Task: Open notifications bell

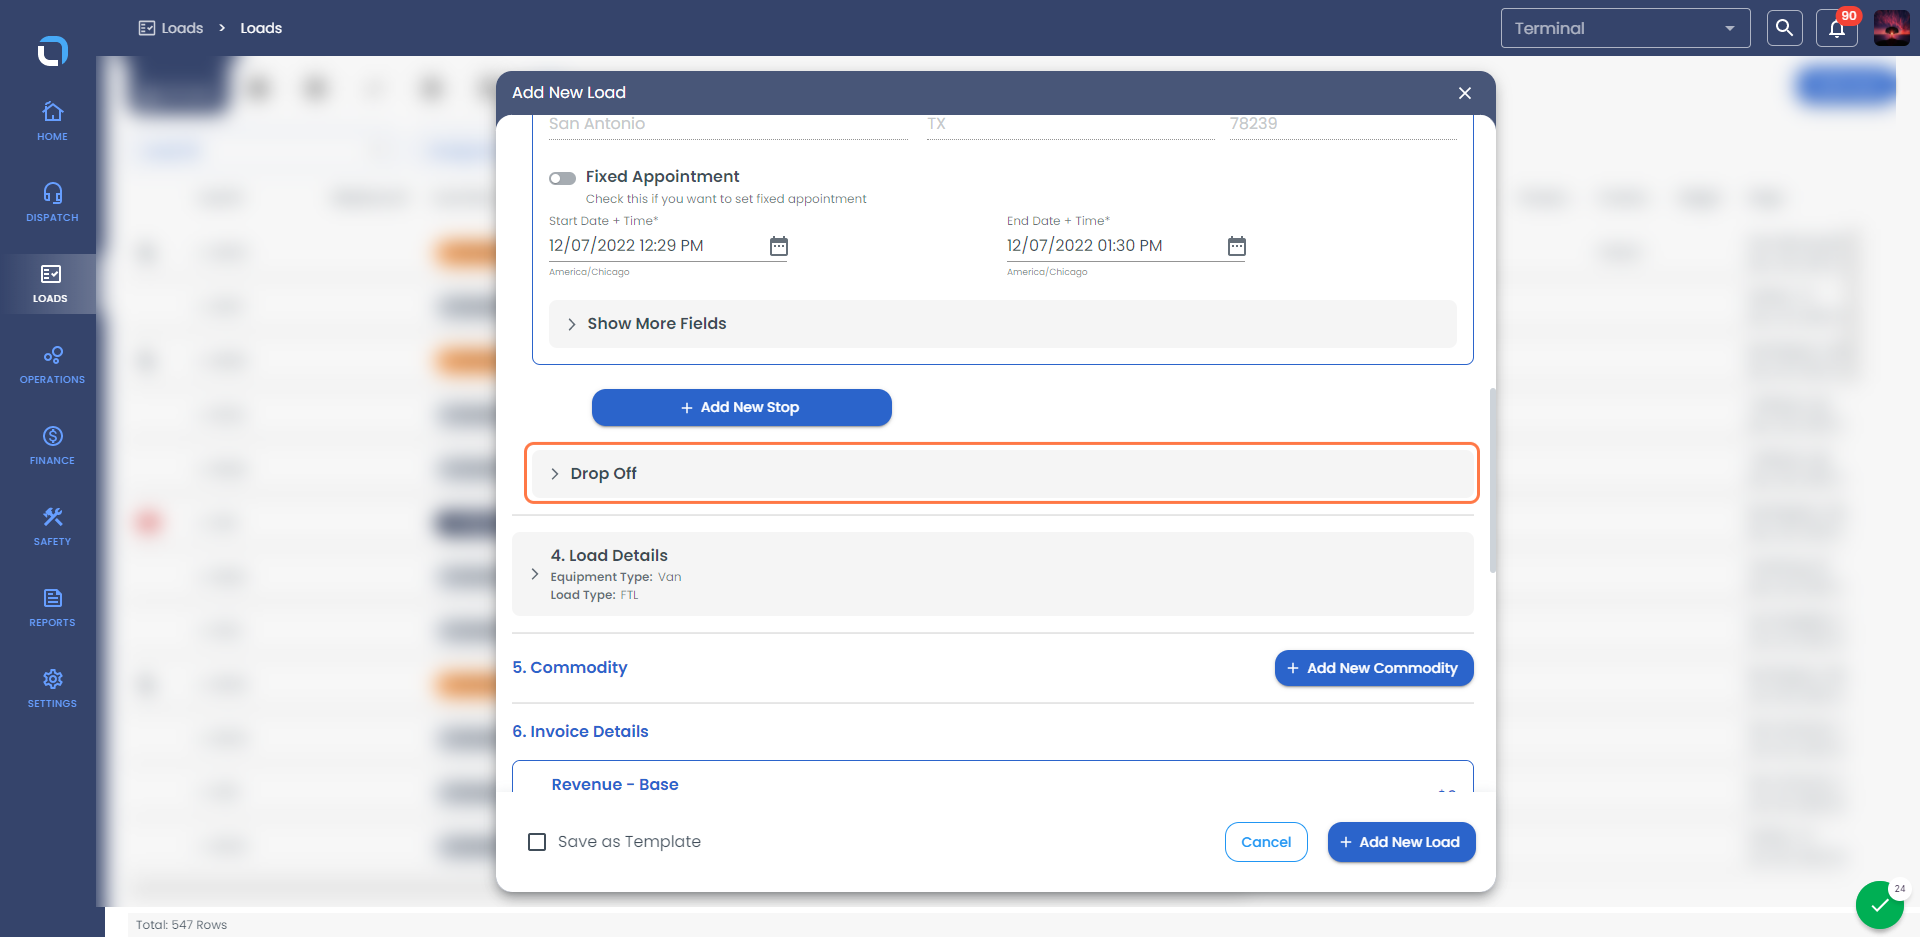Action: (x=1837, y=28)
